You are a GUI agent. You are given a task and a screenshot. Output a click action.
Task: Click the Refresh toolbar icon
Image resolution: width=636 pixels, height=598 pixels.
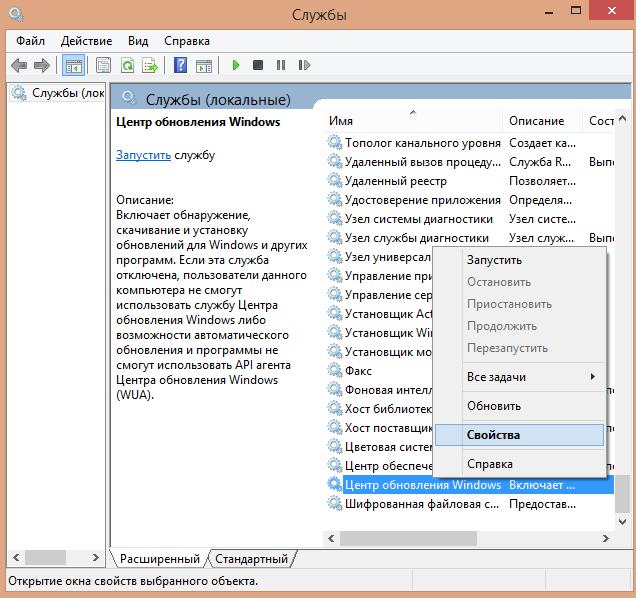[127, 65]
